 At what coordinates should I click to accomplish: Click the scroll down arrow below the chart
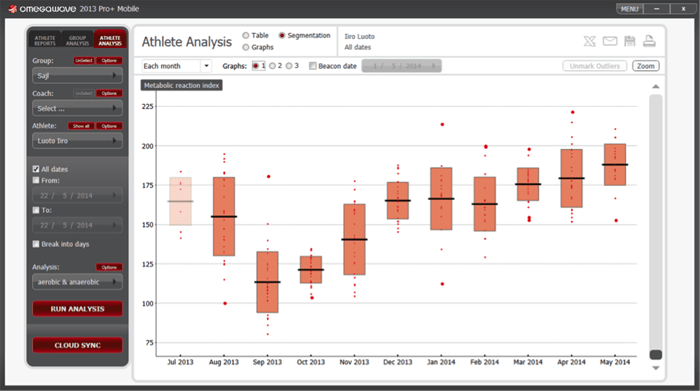(x=655, y=368)
